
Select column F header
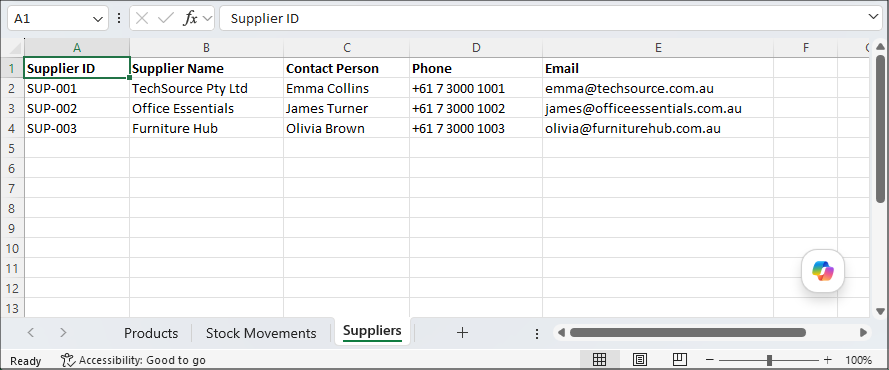805,48
